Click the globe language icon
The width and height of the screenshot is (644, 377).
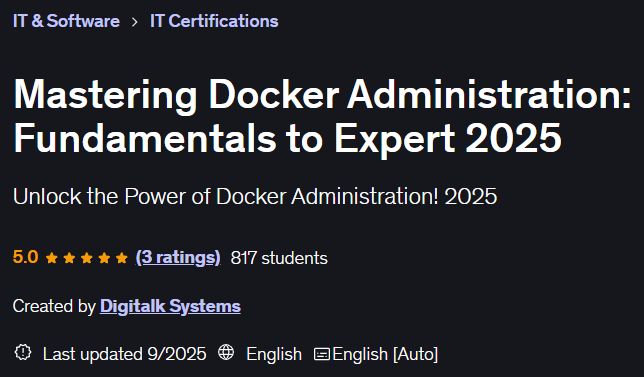(x=226, y=352)
